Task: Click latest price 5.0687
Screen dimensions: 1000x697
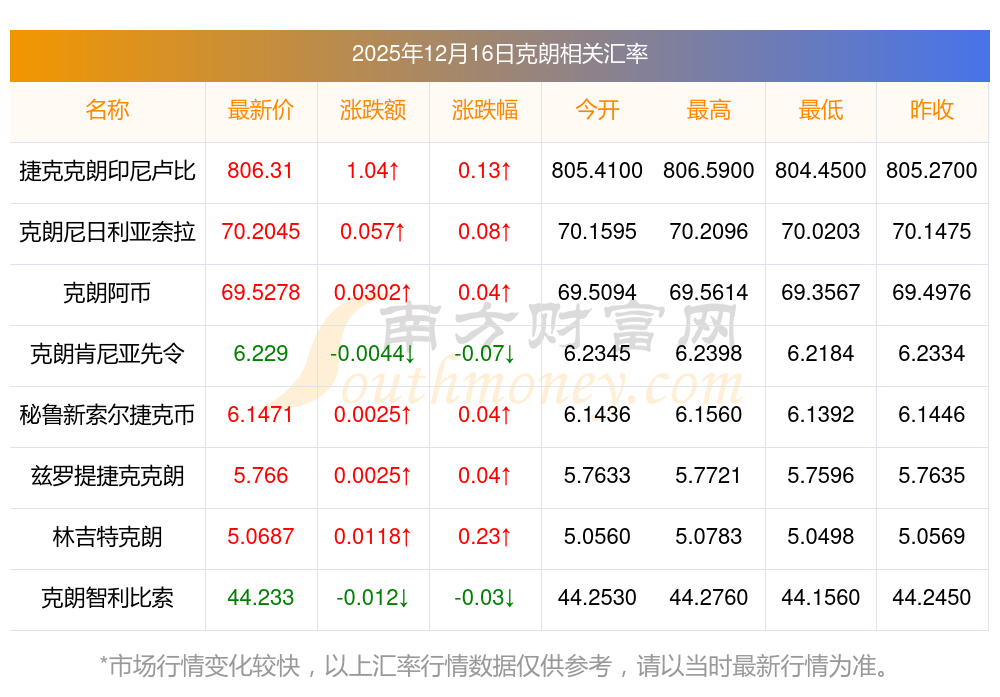Action: [260, 536]
